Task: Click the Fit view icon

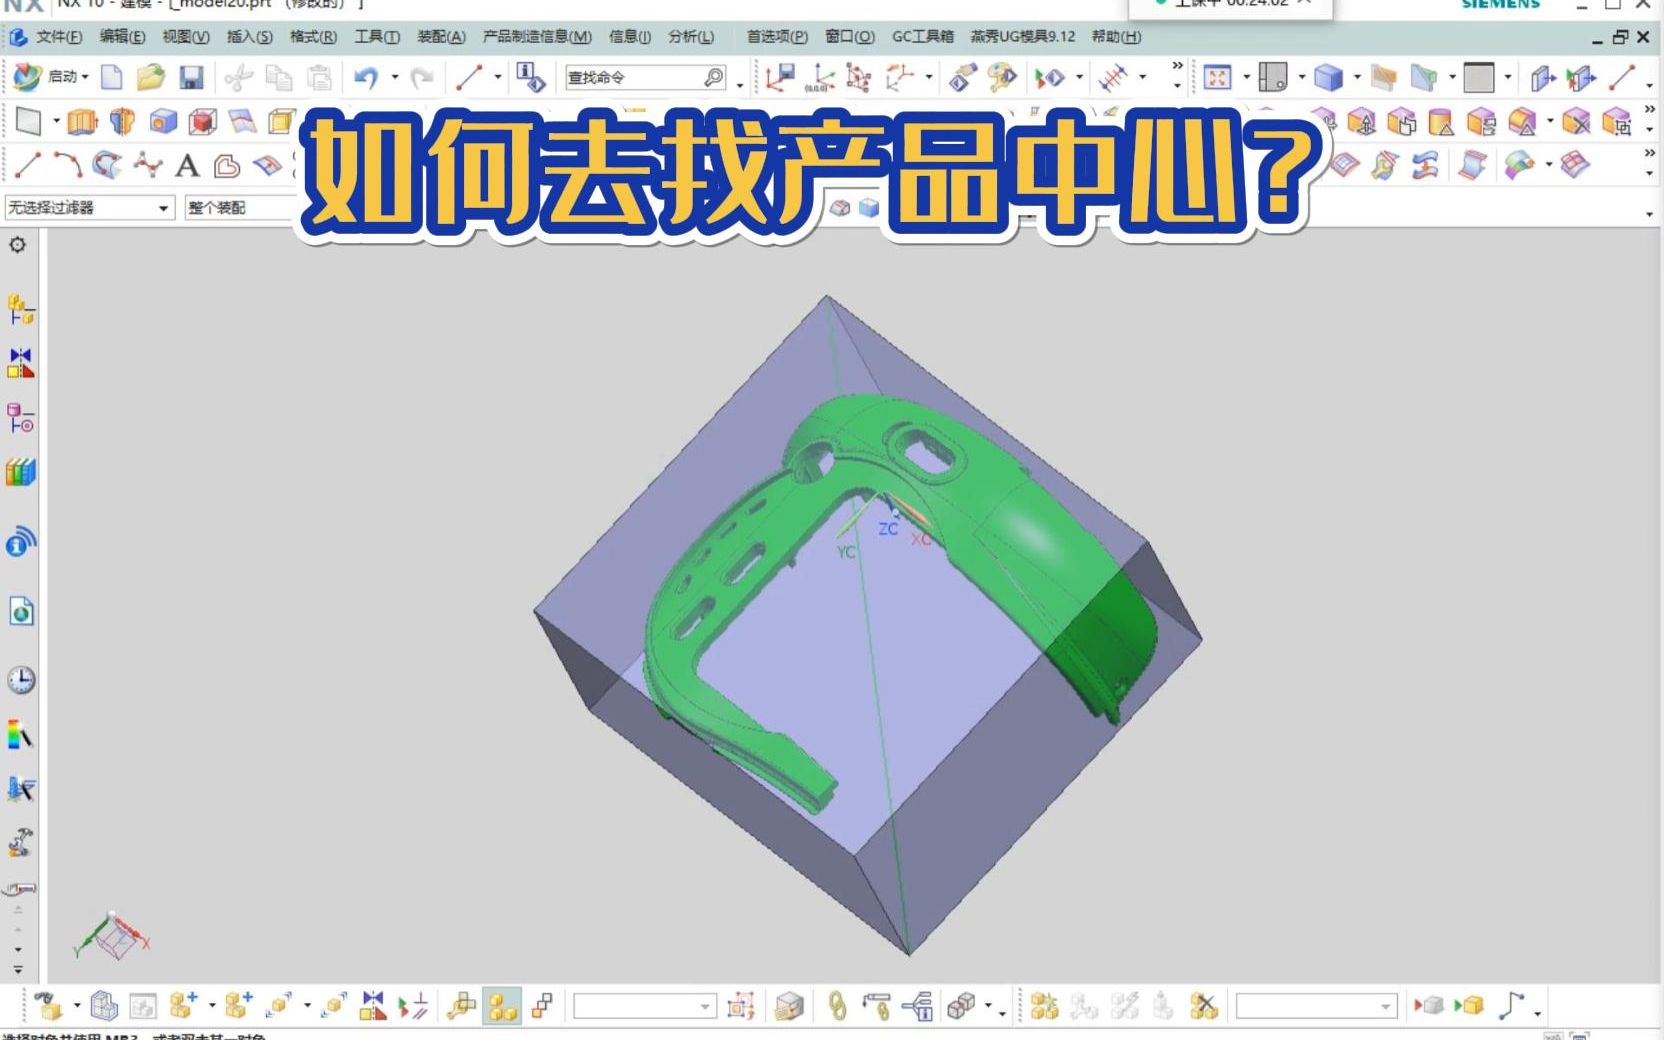Action: coord(1217,77)
